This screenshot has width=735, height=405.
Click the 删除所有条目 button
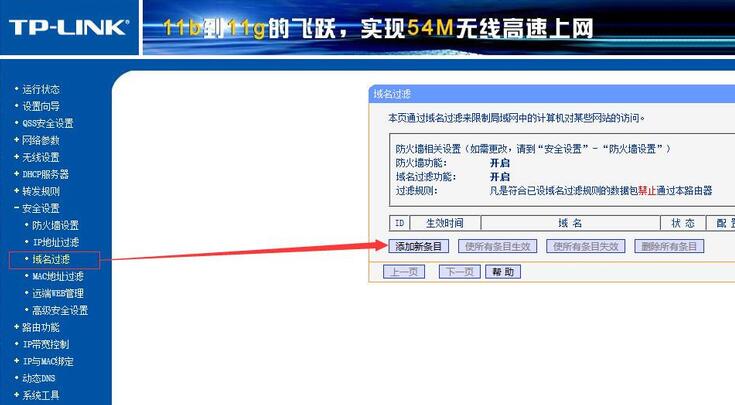click(x=669, y=246)
